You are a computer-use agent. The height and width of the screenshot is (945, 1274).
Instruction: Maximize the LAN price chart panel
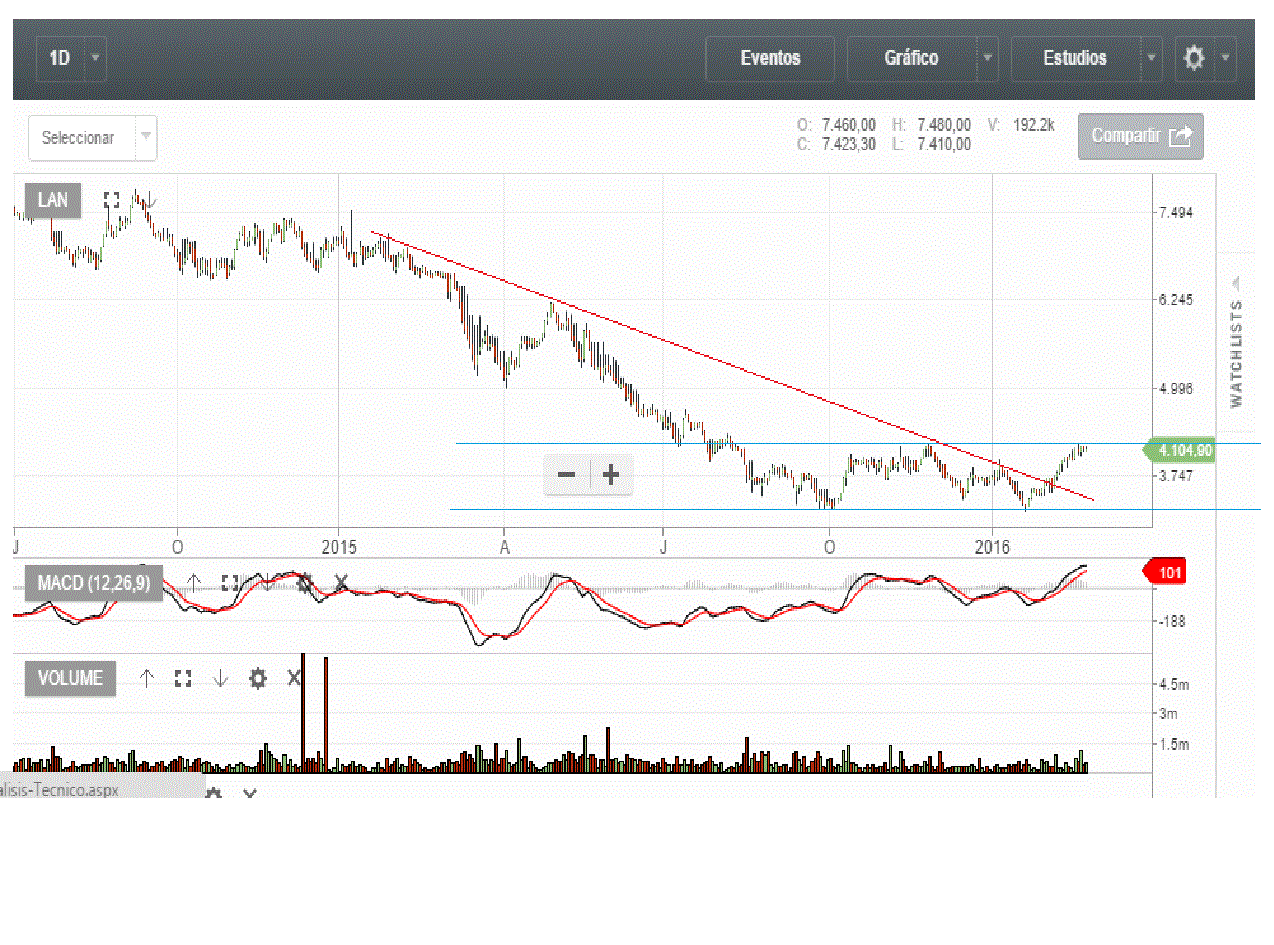pos(111,200)
